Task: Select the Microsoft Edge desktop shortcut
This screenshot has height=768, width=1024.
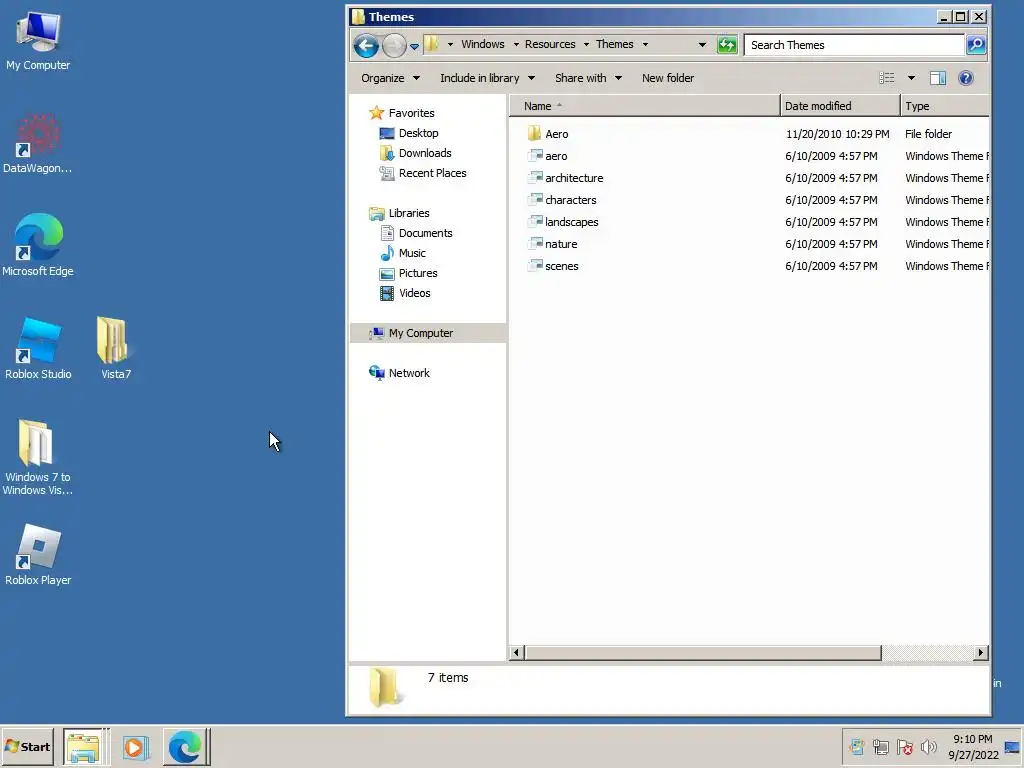Action: point(38,246)
